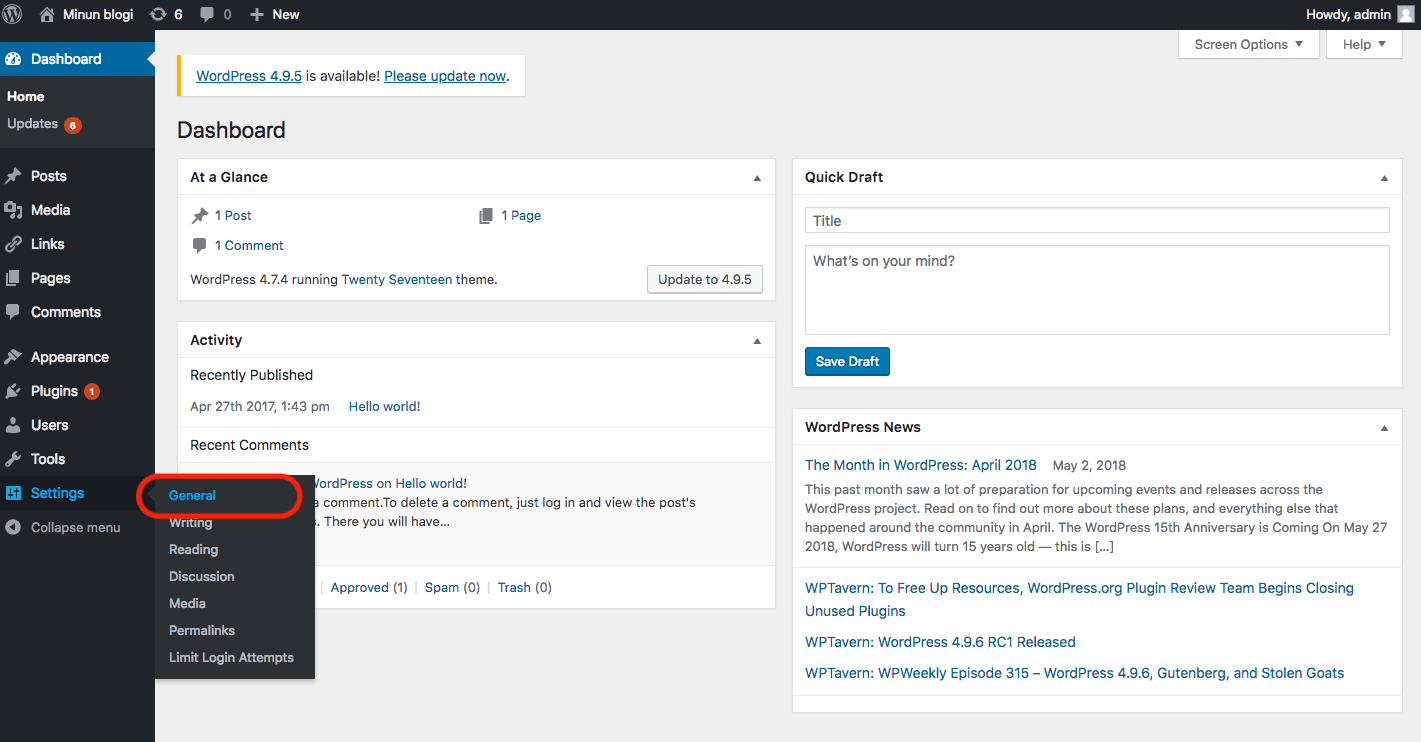This screenshot has height=742, width=1421.
Task: Open Media in the Settings flyout
Action: [x=187, y=603]
